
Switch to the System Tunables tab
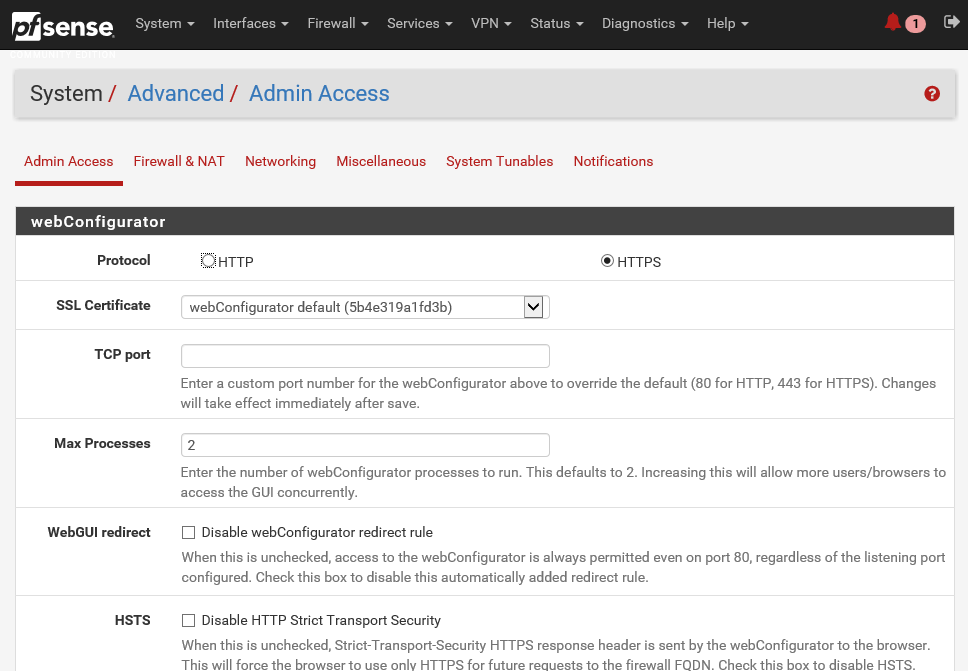pos(499,161)
